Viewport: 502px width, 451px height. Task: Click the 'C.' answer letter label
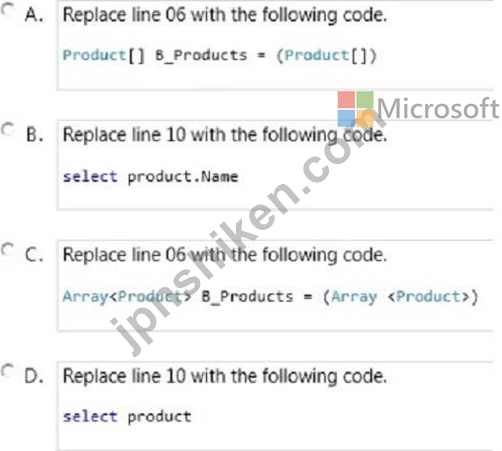[x=34, y=255]
